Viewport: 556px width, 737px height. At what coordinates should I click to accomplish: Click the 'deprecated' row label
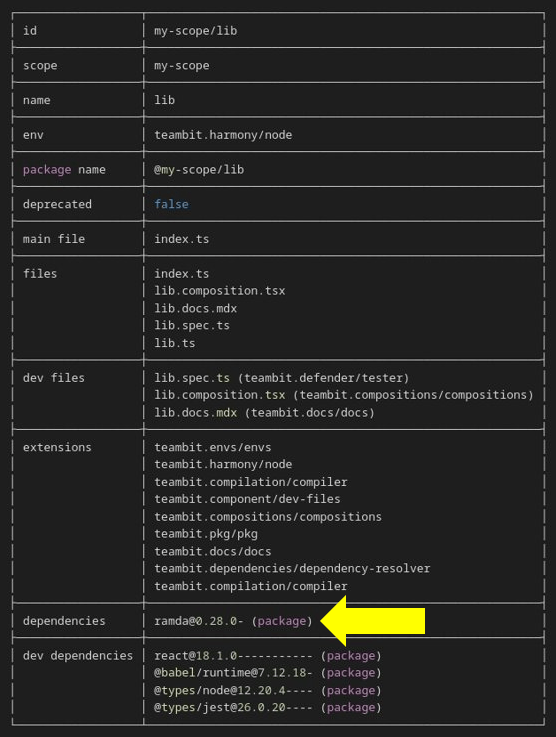point(57,204)
